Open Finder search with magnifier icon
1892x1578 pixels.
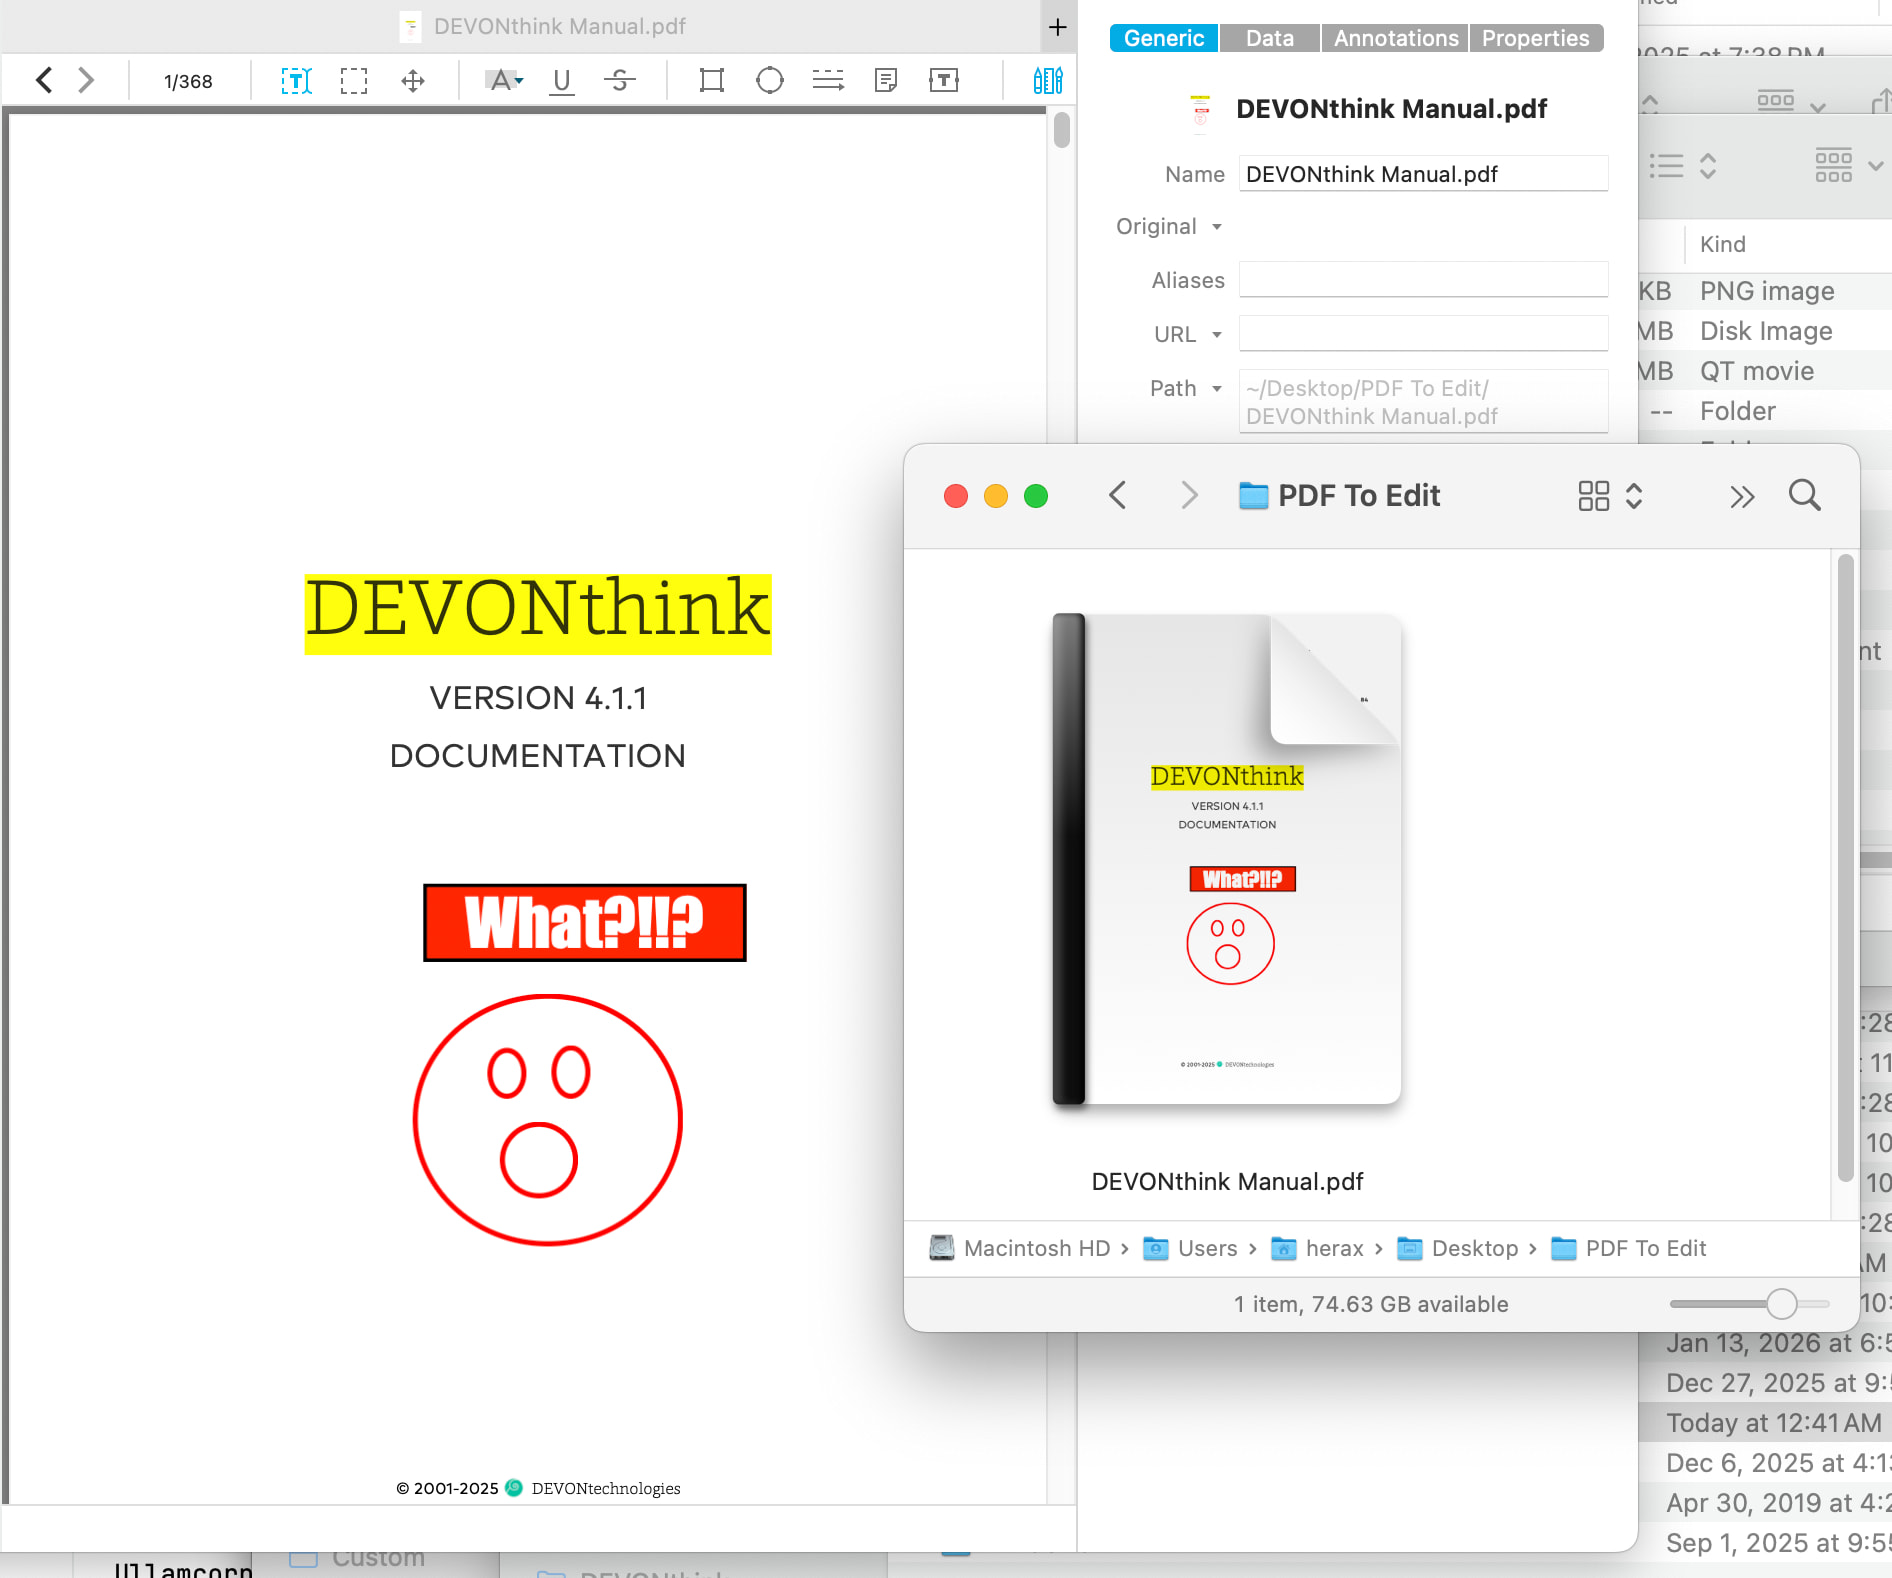click(x=1804, y=495)
